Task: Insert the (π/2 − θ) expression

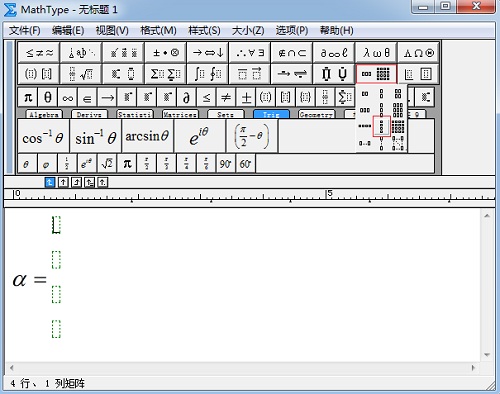Action: 252,136
